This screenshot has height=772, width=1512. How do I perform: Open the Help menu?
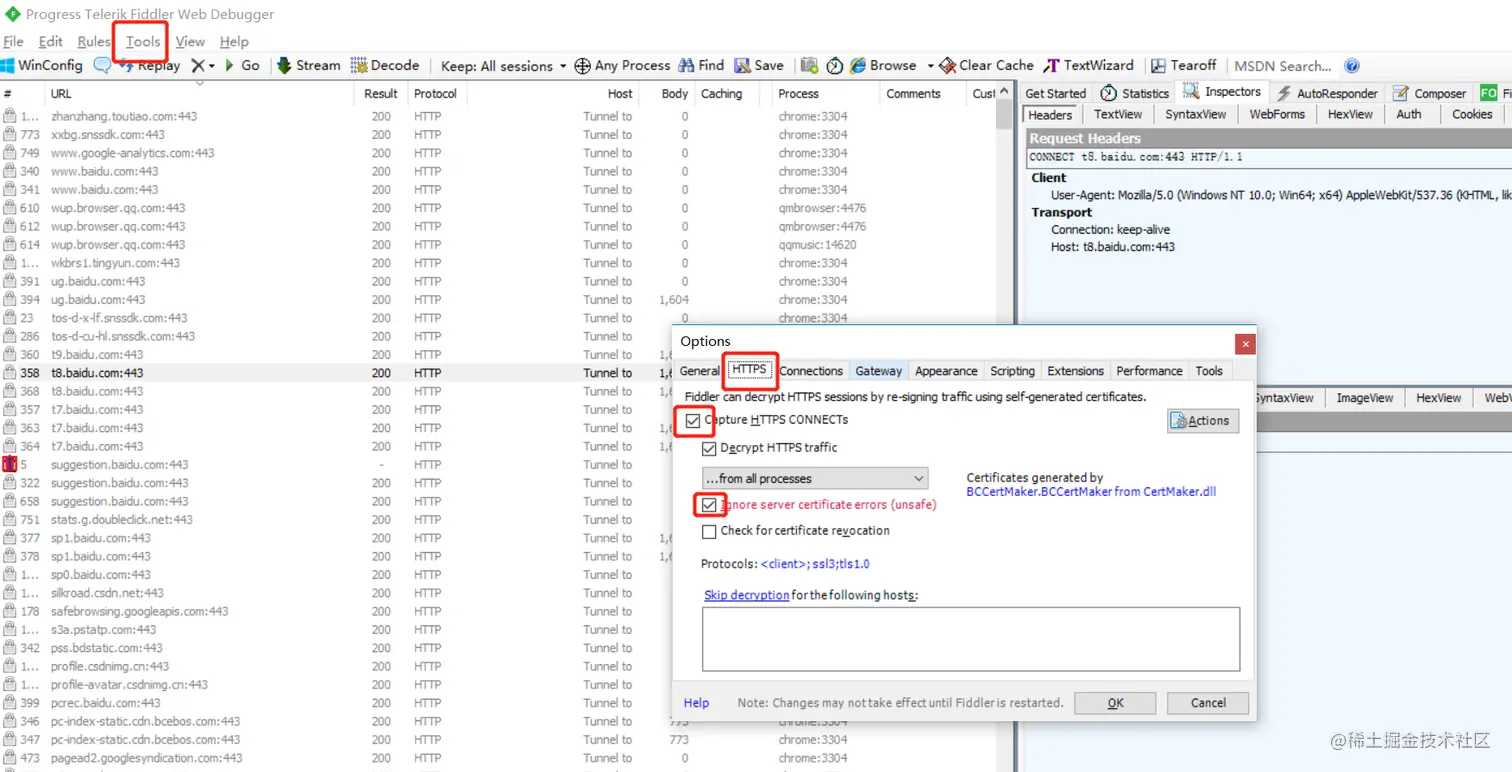[x=234, y=41]
